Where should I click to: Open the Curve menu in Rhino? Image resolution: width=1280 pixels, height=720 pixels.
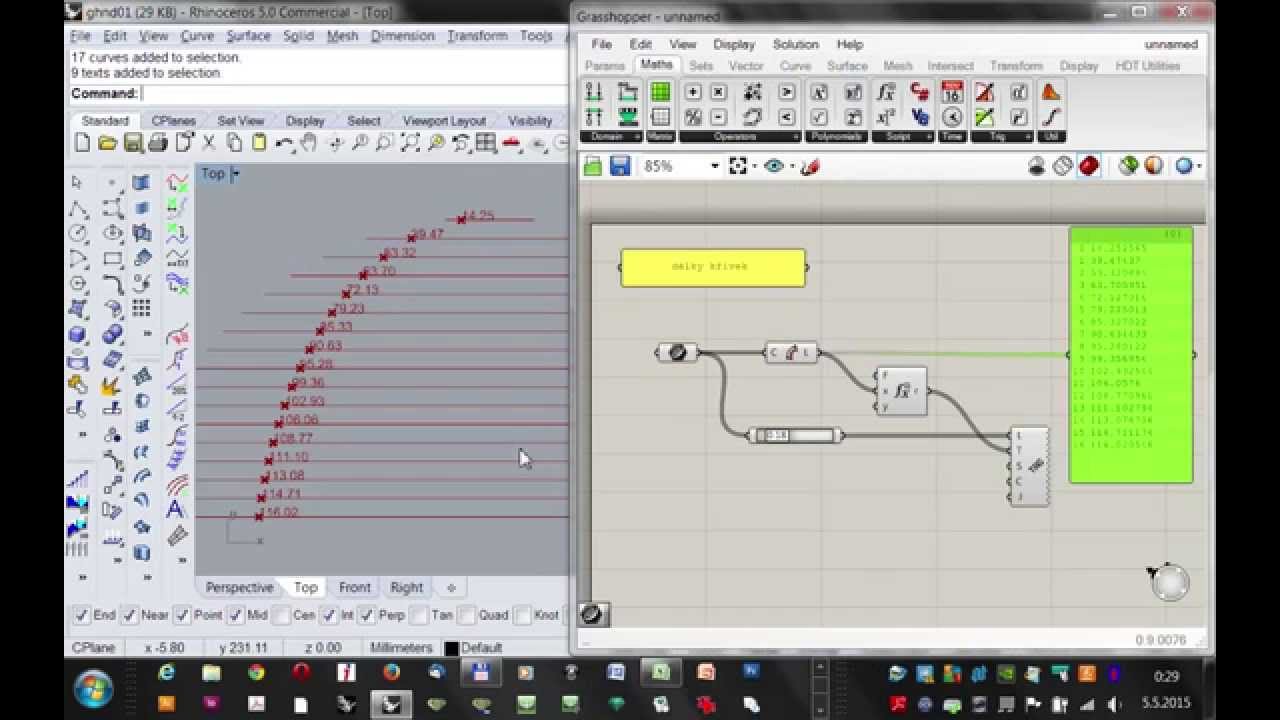(x=197, y=36)
